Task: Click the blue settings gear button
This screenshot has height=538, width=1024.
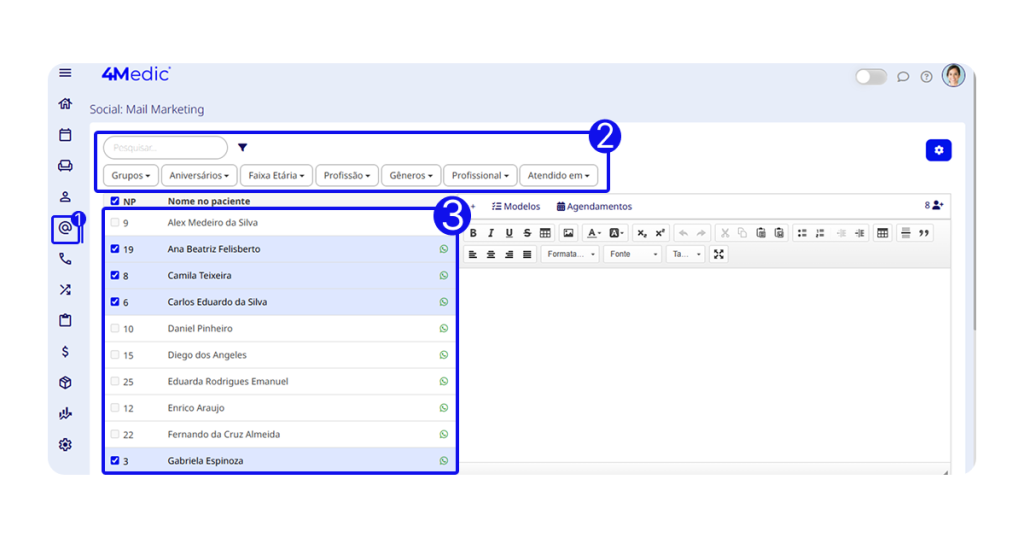Action: (938, 150)
